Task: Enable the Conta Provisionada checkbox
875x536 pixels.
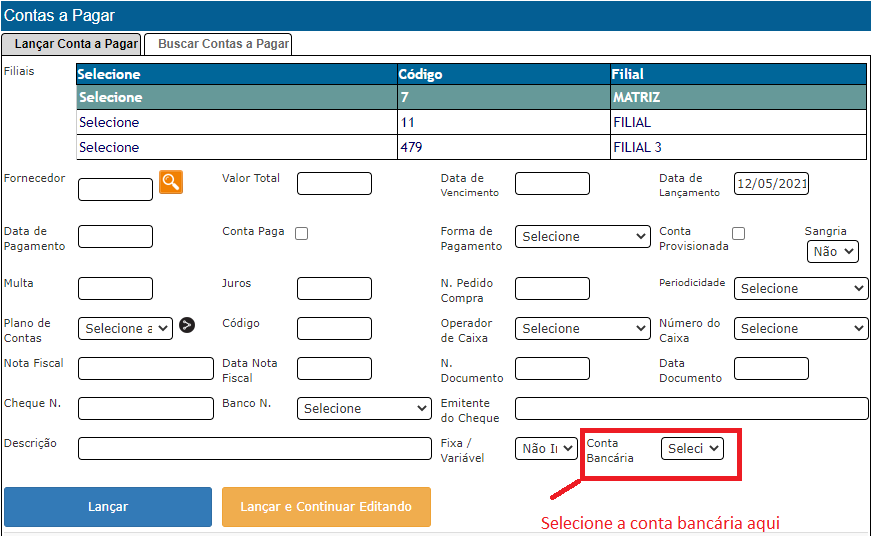Action: (x=738, y=233)
